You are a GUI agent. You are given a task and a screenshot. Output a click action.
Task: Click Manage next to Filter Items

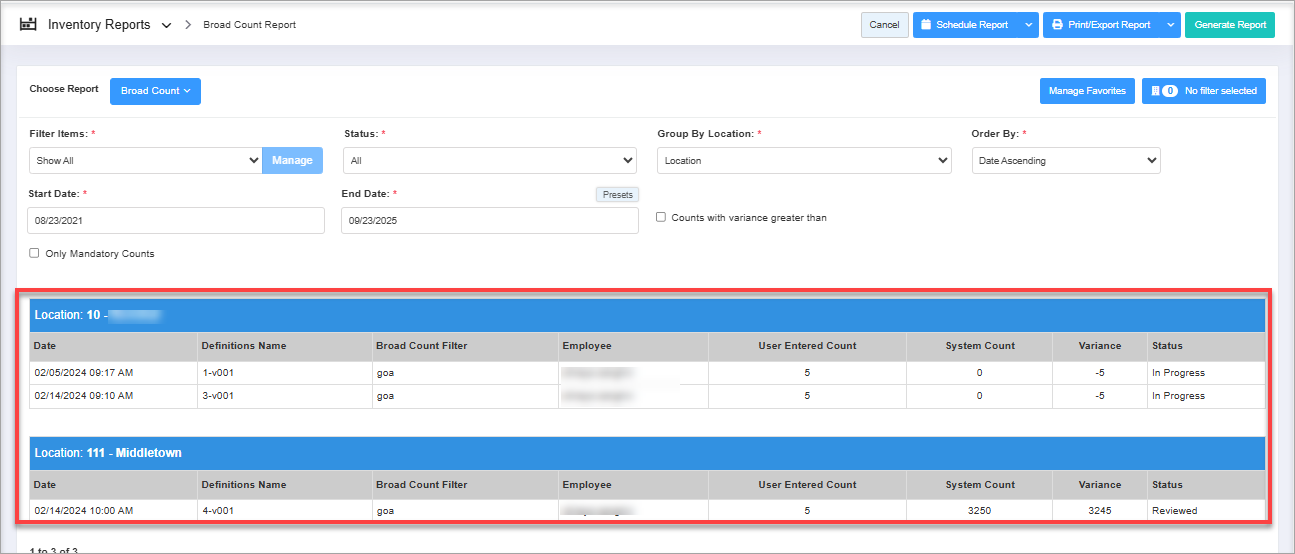pyautogui.click(x=292, y=160)
